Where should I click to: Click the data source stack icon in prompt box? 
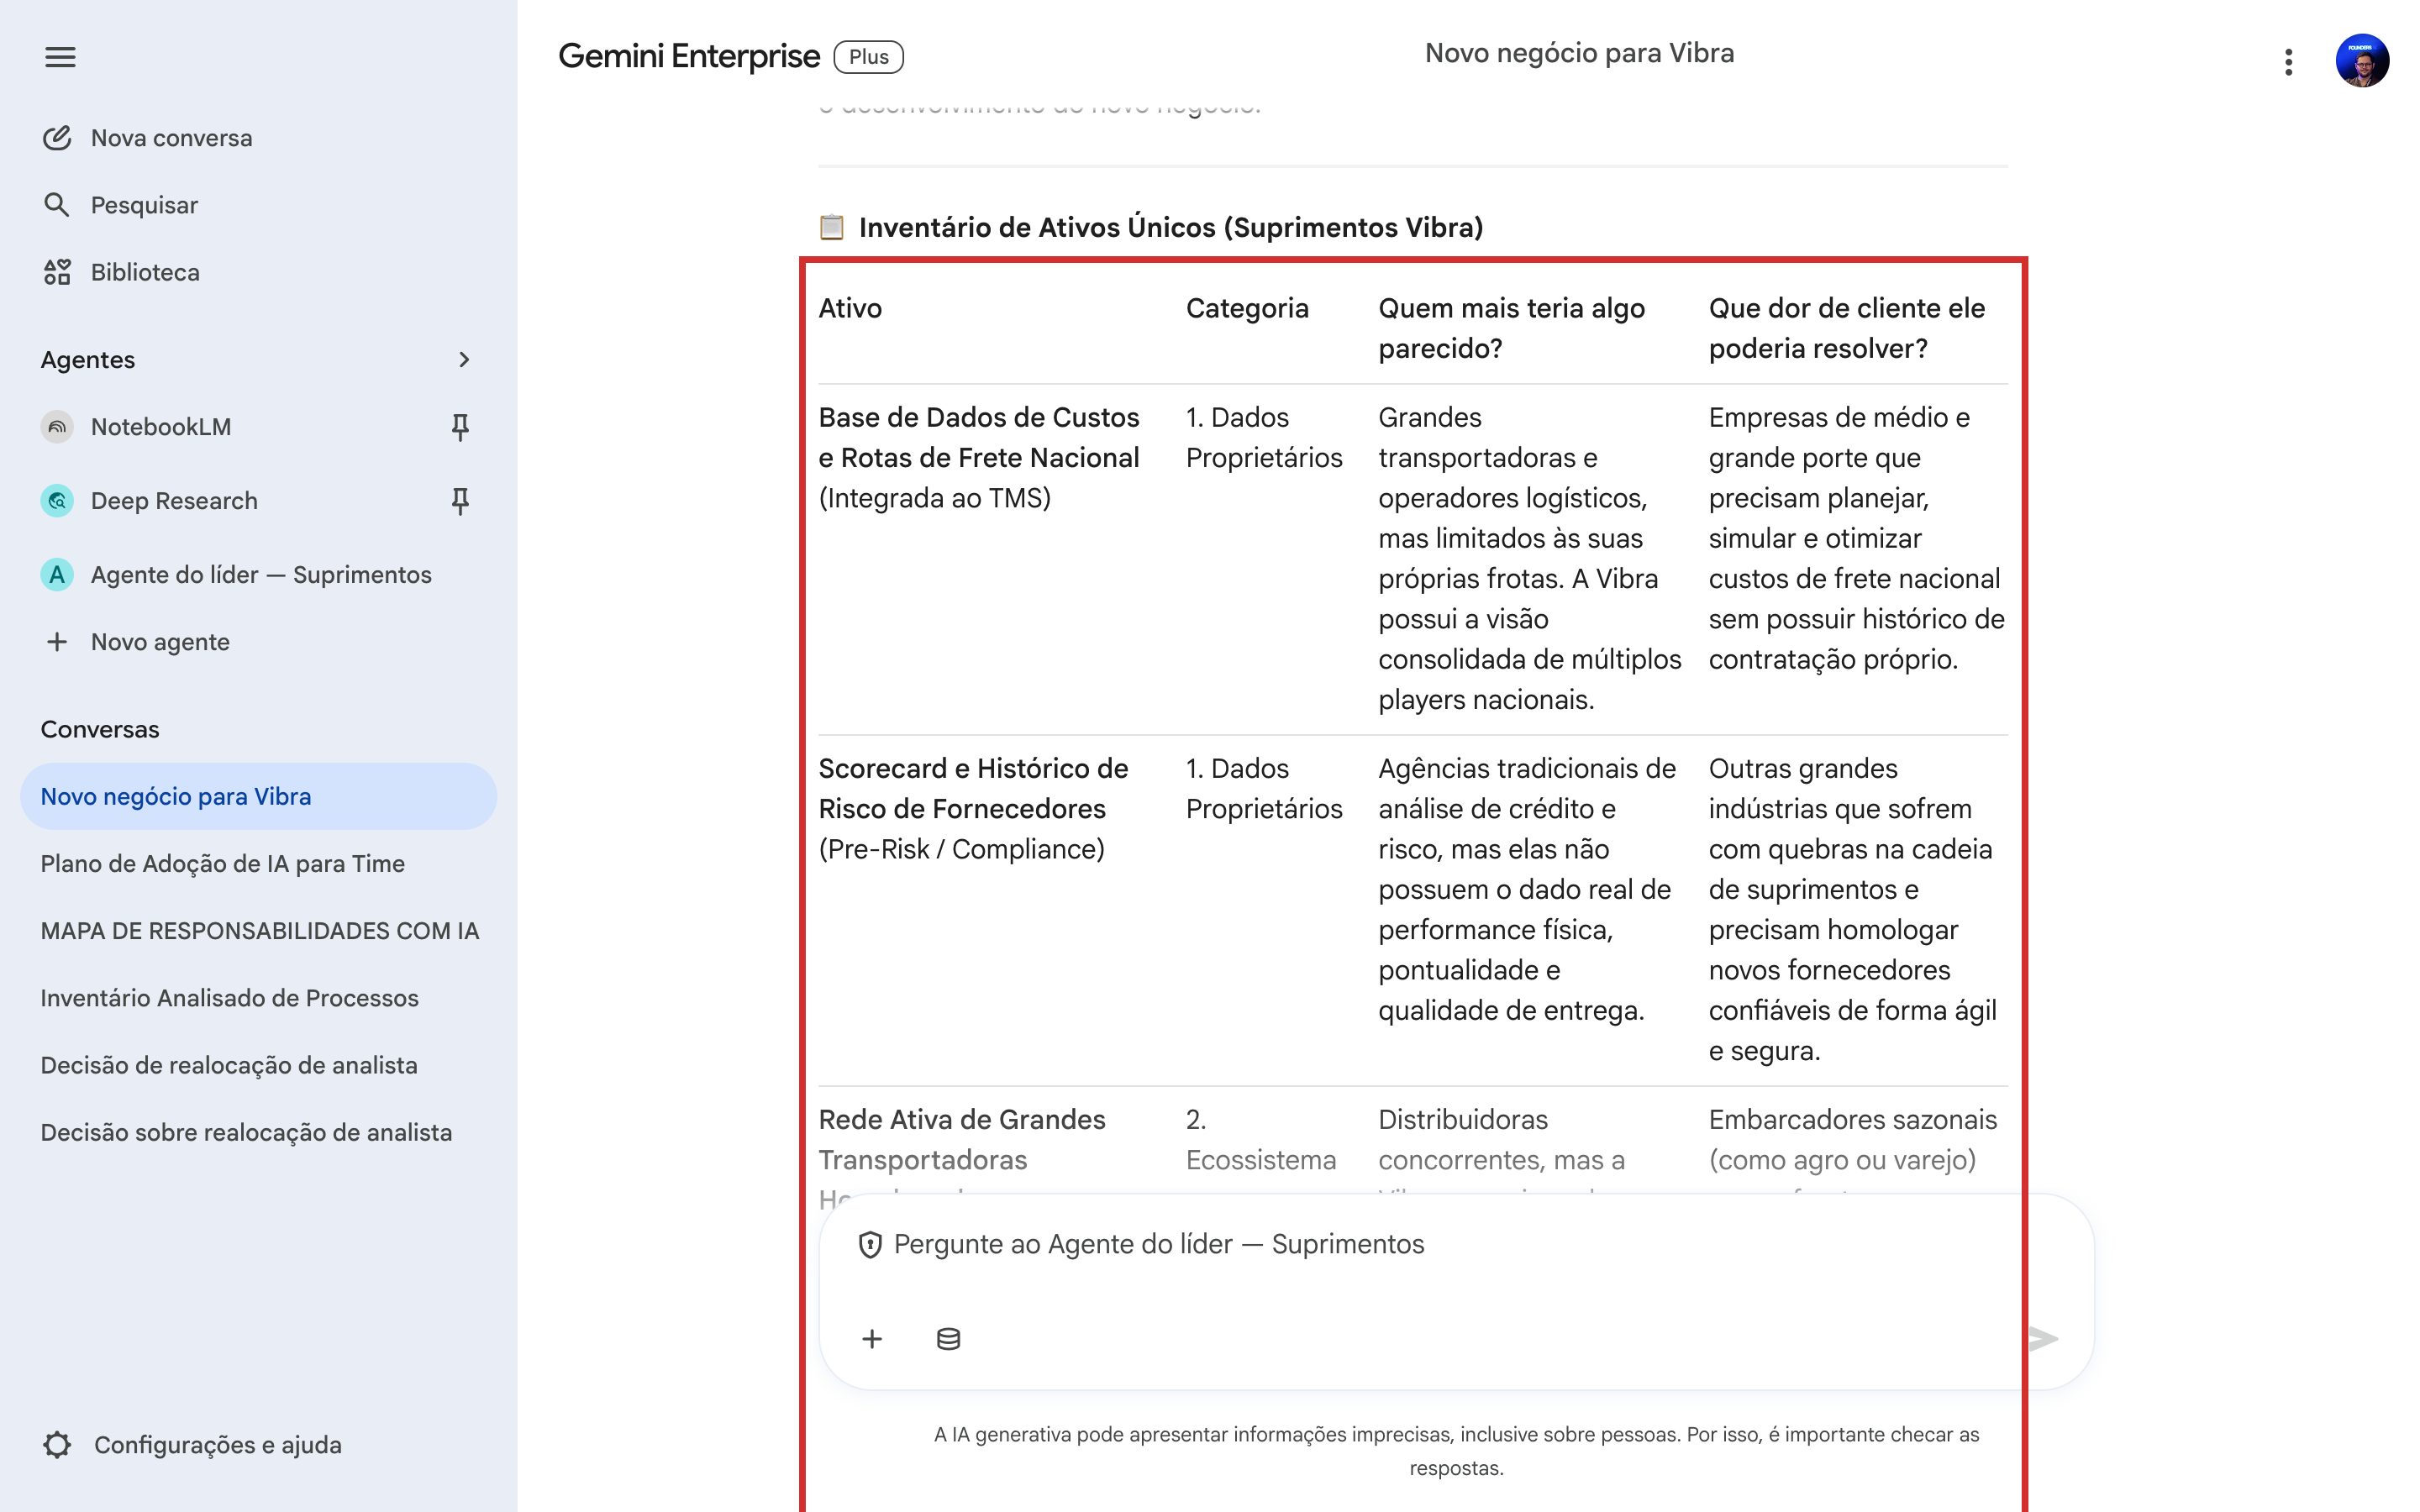[948, 1339]
